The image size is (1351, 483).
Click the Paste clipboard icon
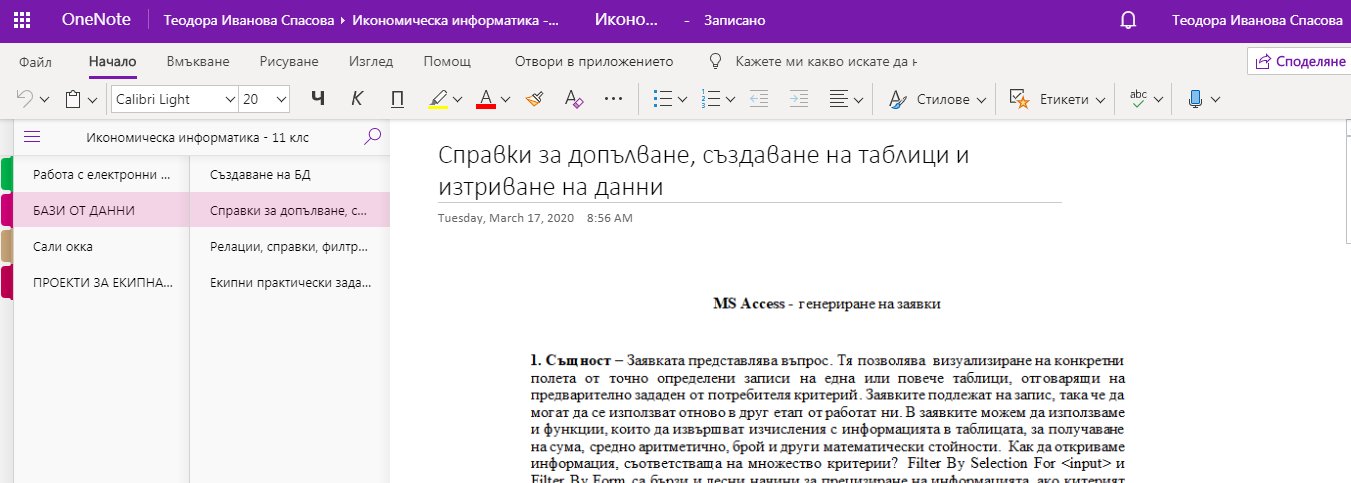73,99
